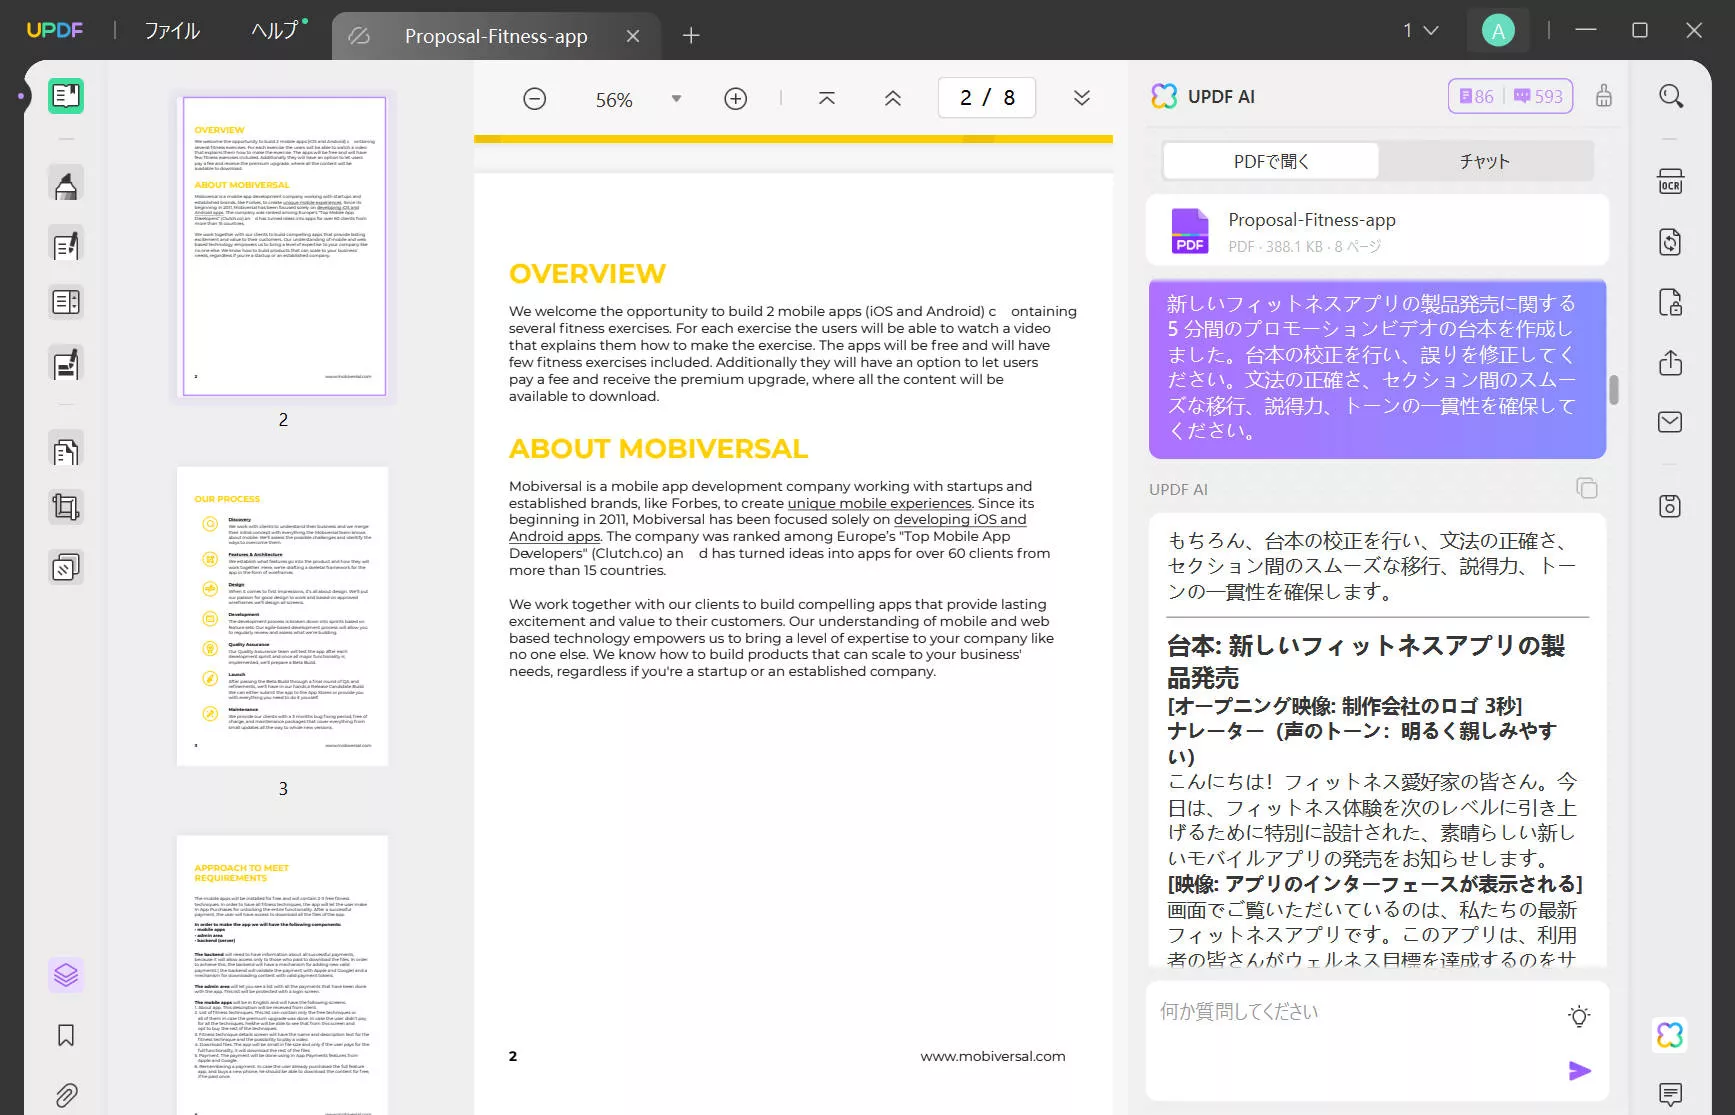Select the page 2 thumbnail
The image size is (1735, 1115).
pyautogui.click(x=284, y=246)
